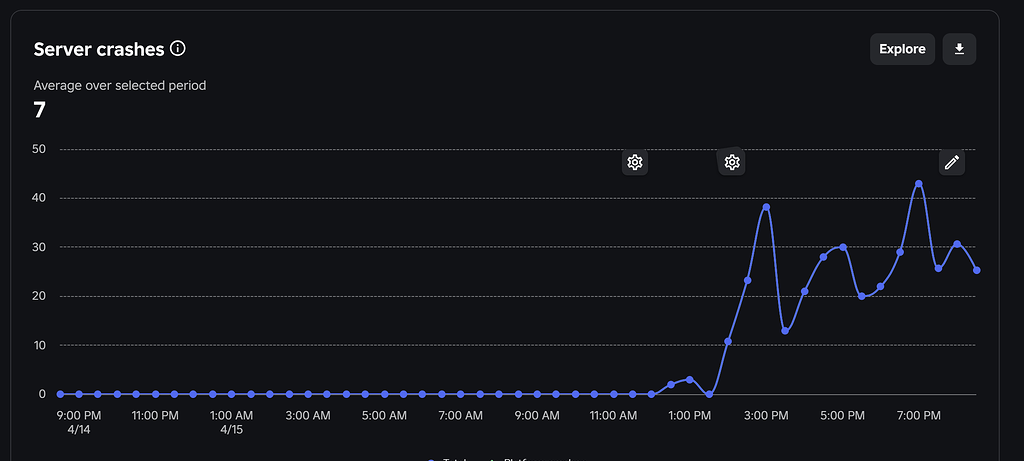Image resolution: width=1024 pixels, height=461 pixels.
Task: Open the gear annotation near 2:00 PM
Action: tap(731, 162)
